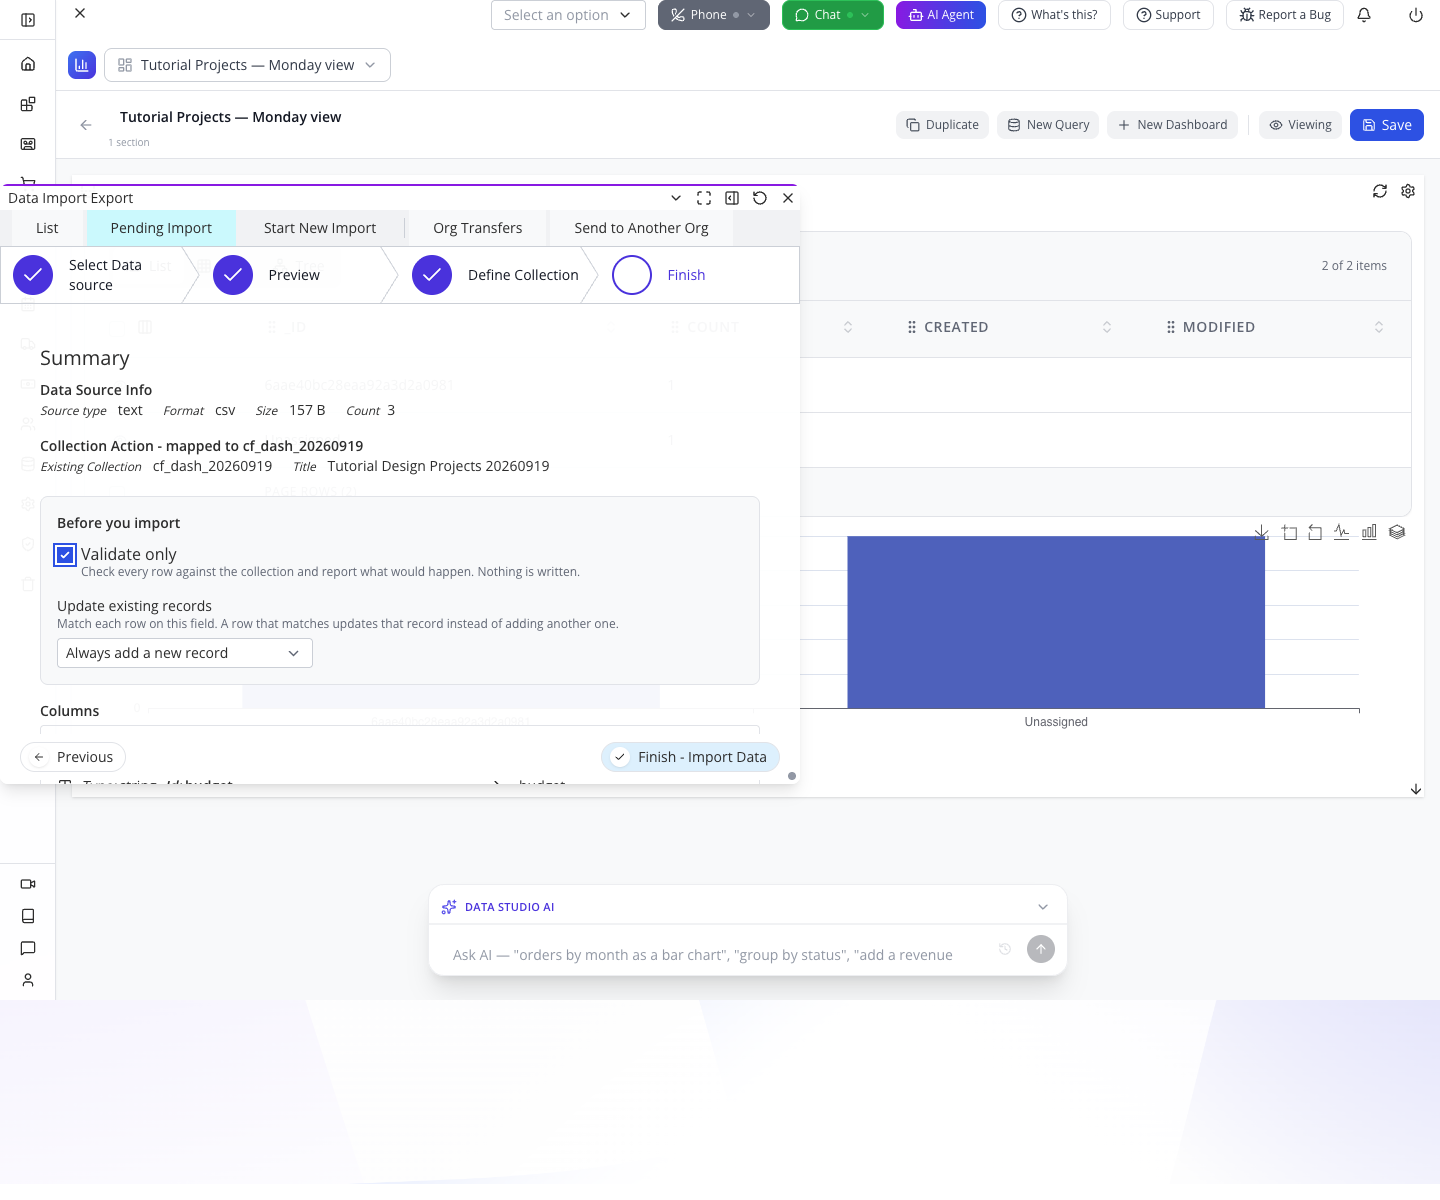Click the chart stack layers icon
This screenshot has height=1200, width=1440.
click(x=1397, y=532)
